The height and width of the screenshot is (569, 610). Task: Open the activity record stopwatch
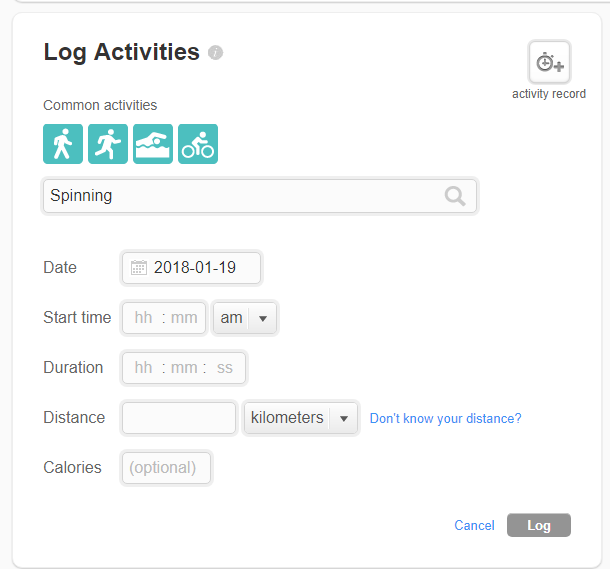pyautogui.click(x=549, y=62)
